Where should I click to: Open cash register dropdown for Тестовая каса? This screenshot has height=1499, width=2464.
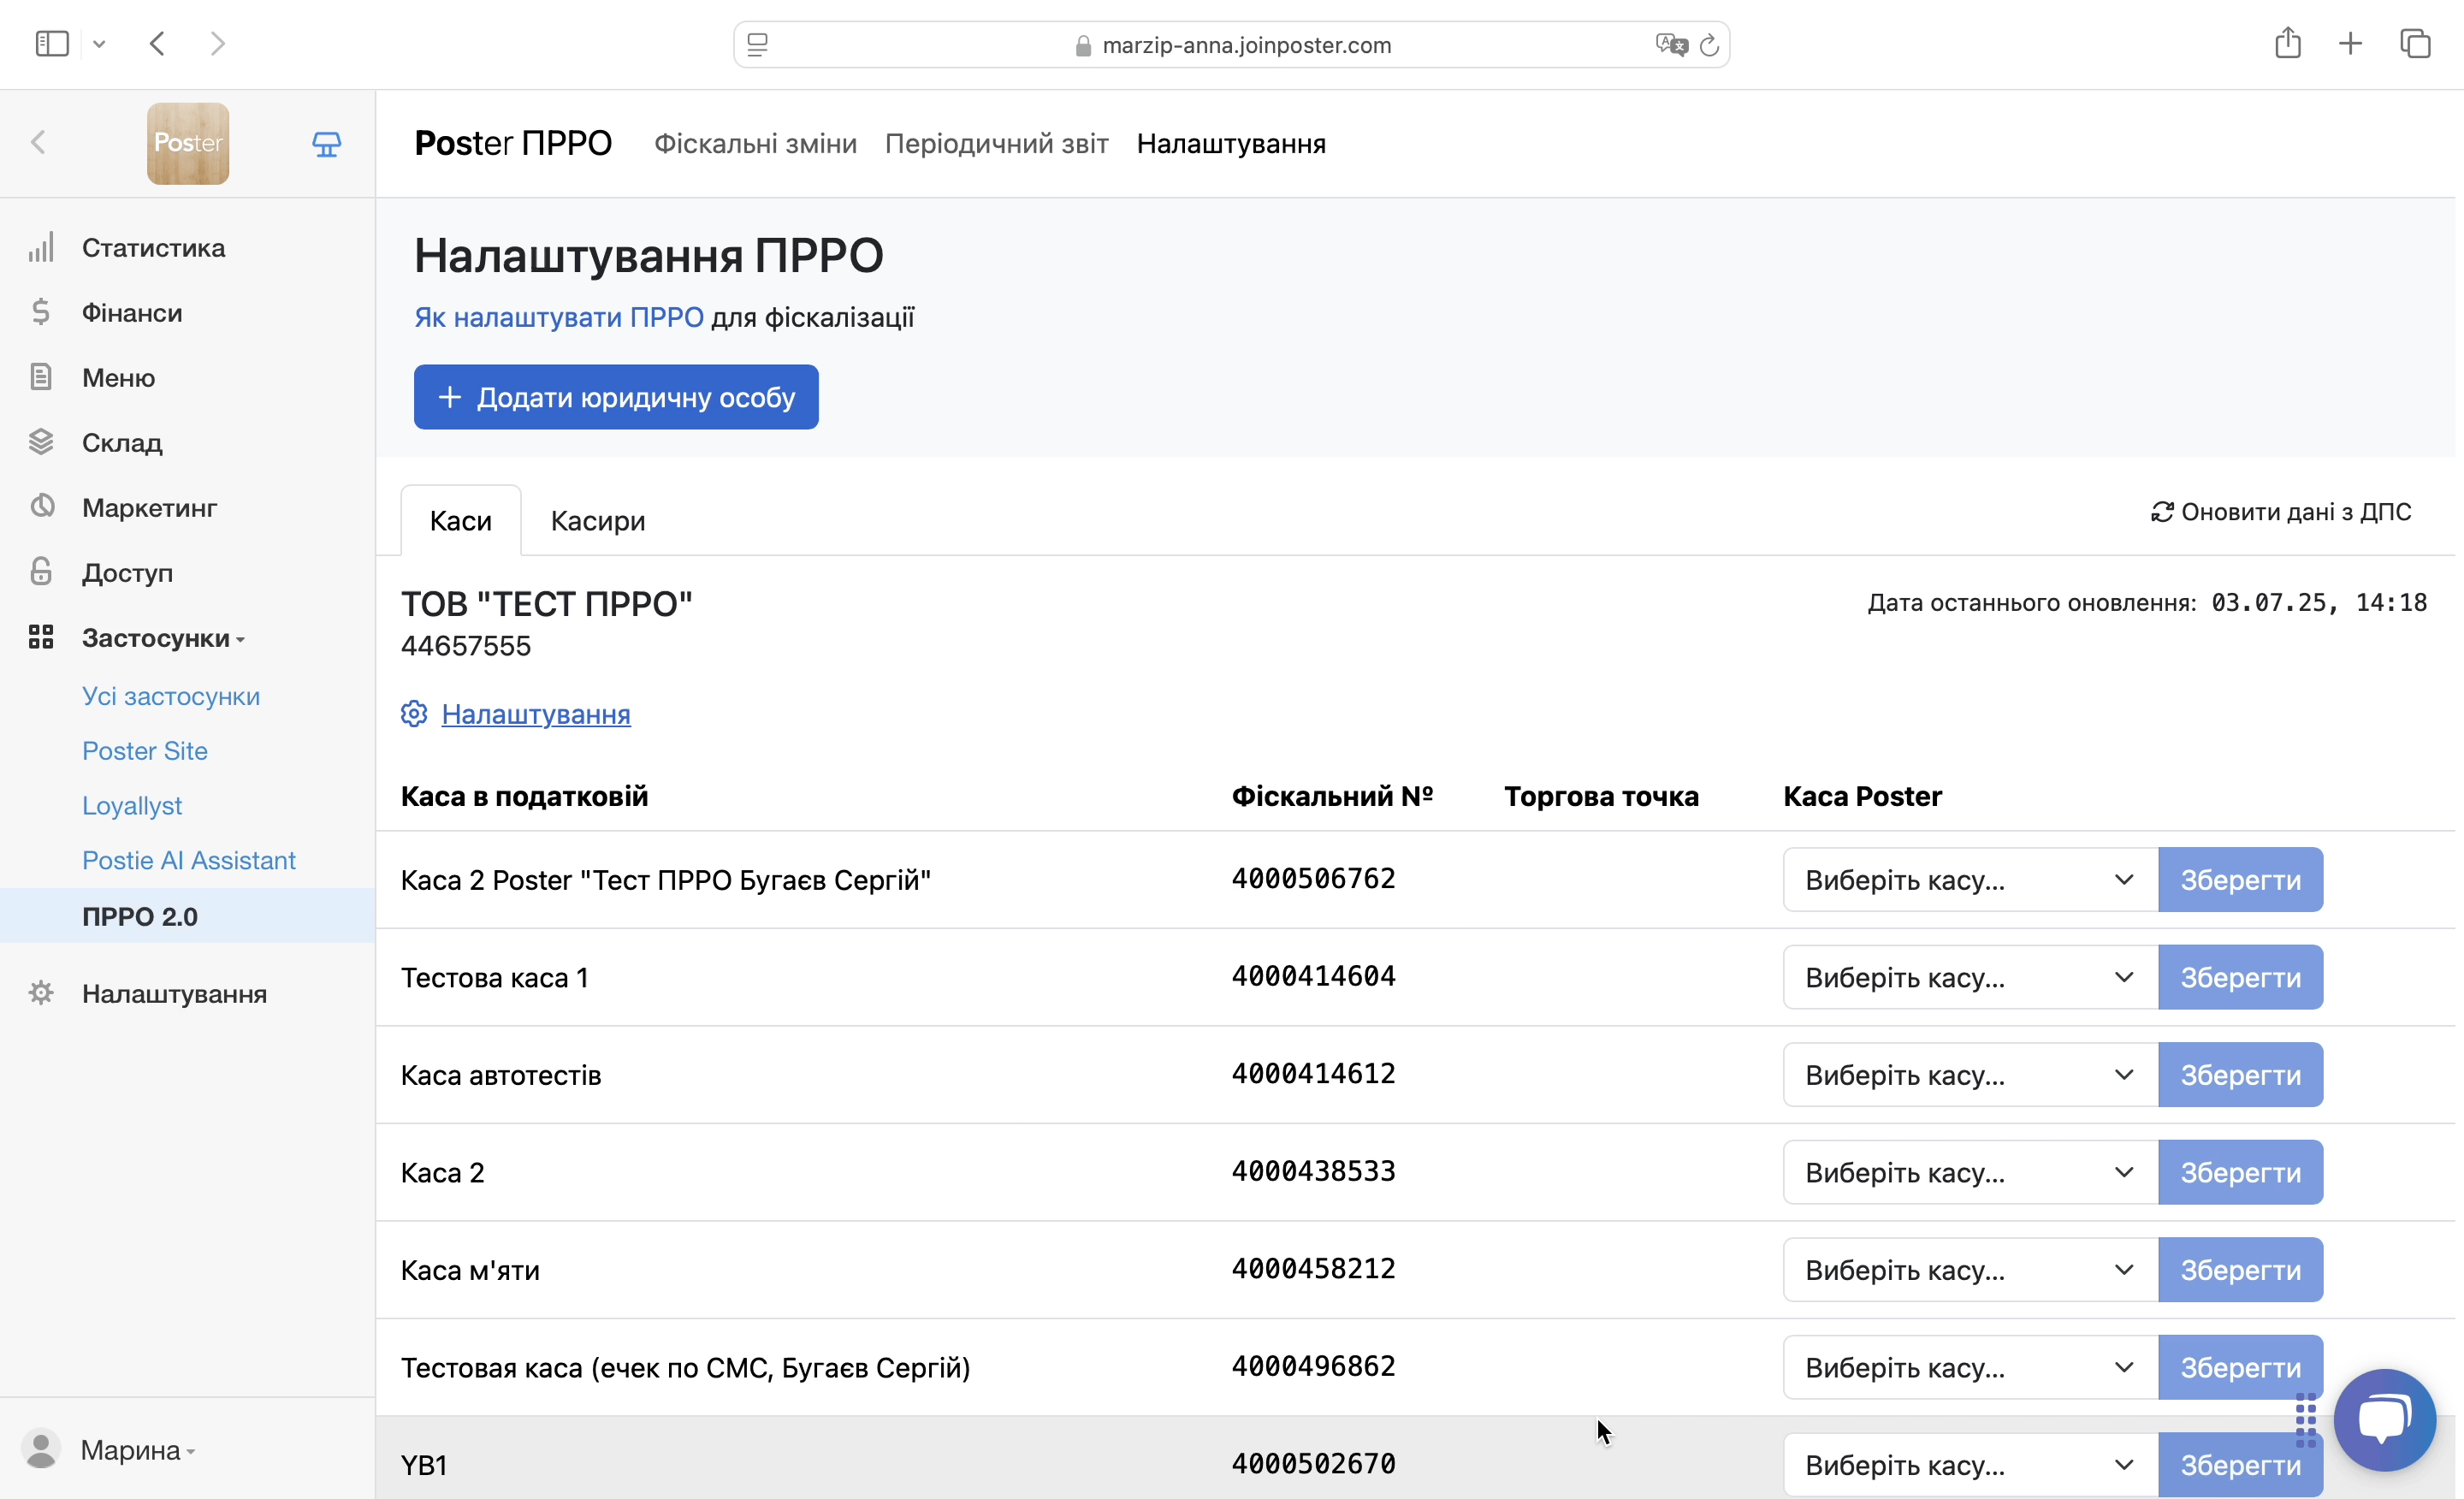1970,1367
